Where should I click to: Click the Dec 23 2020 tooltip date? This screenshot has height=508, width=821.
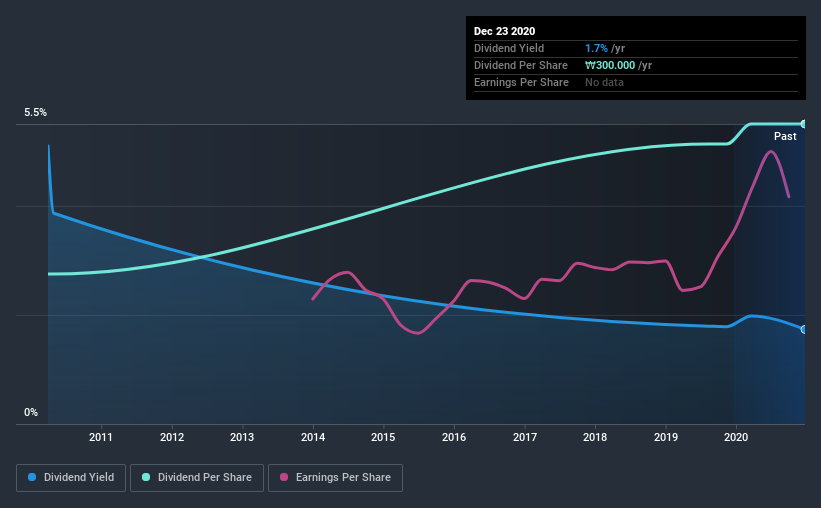504,31
